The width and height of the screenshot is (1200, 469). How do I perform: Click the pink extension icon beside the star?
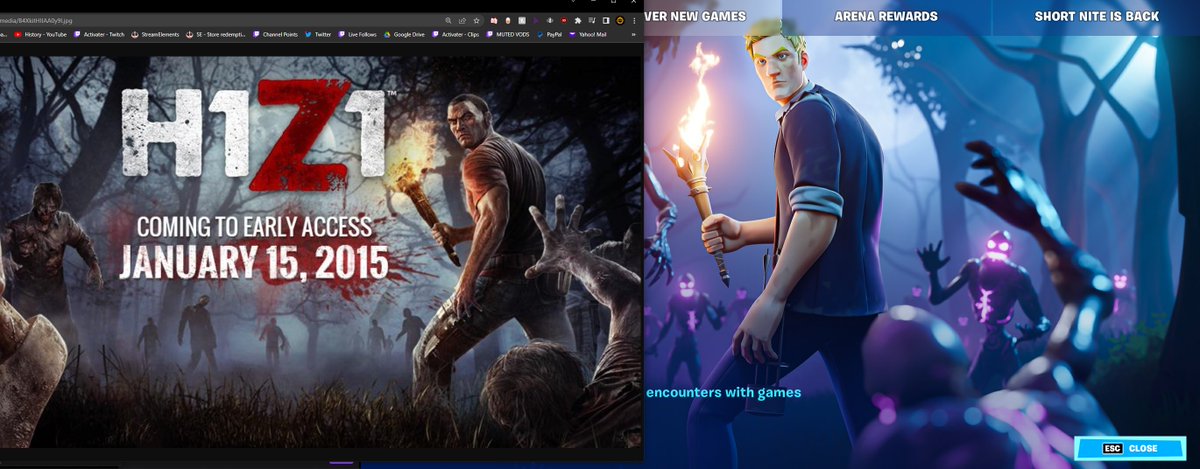click(494, 20)
